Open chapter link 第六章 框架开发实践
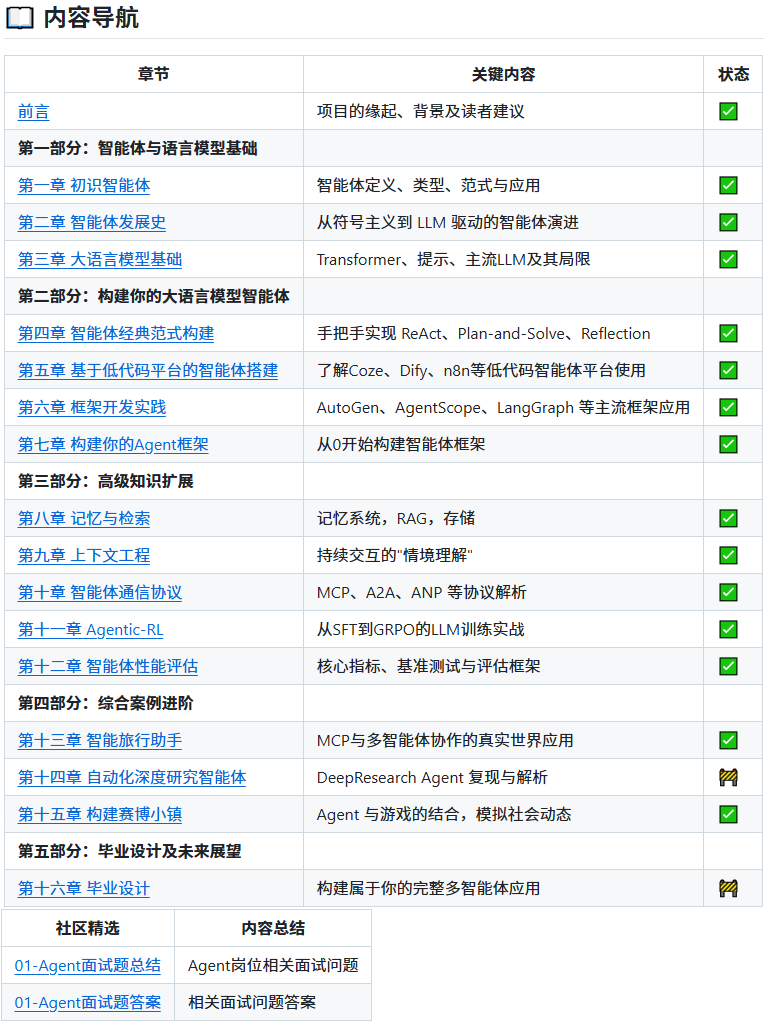Image resolution: width=764 pixels, height=1026 pixels. pyautogui.click(x=92, y=408)
